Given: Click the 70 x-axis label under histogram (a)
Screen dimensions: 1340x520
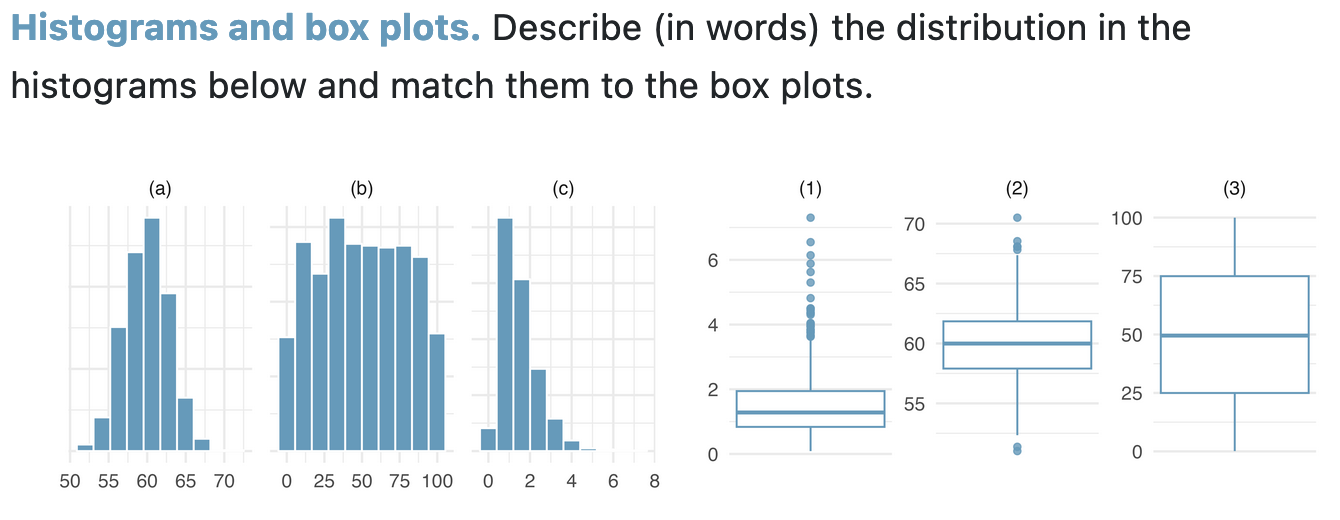Looking at the screenshot, I should click(224, 482).
